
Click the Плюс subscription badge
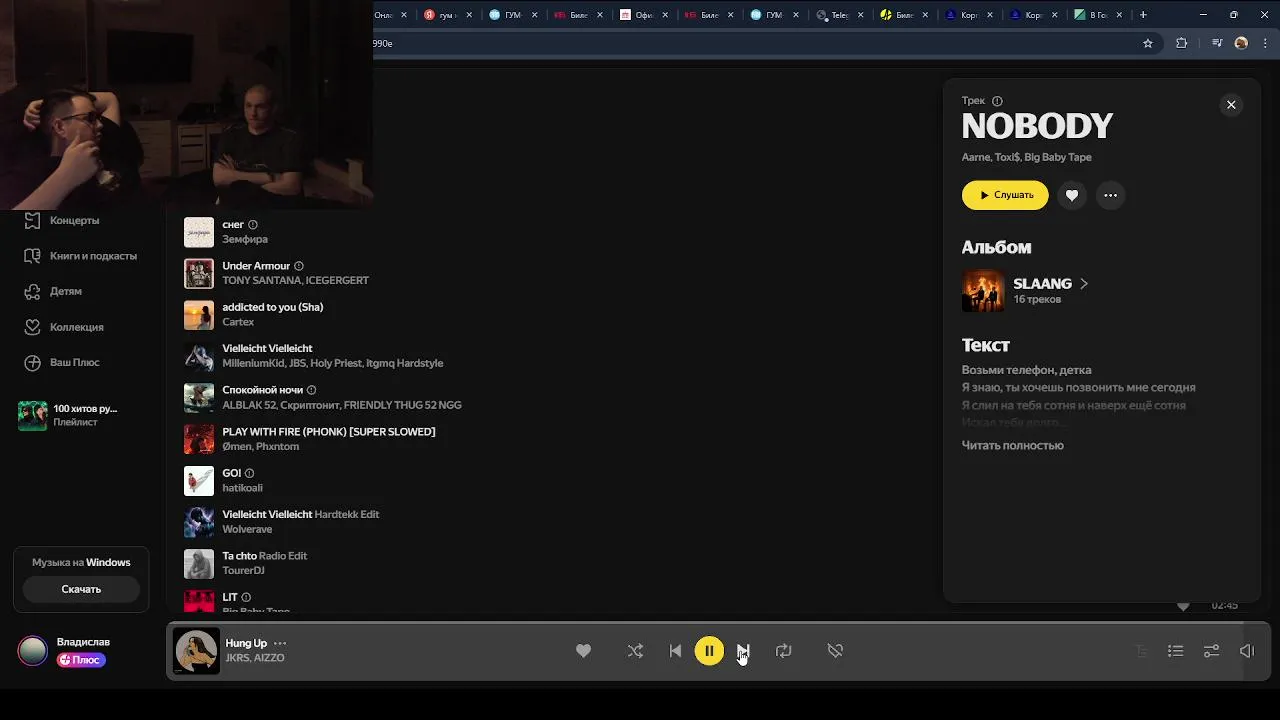tap(81, 660)
